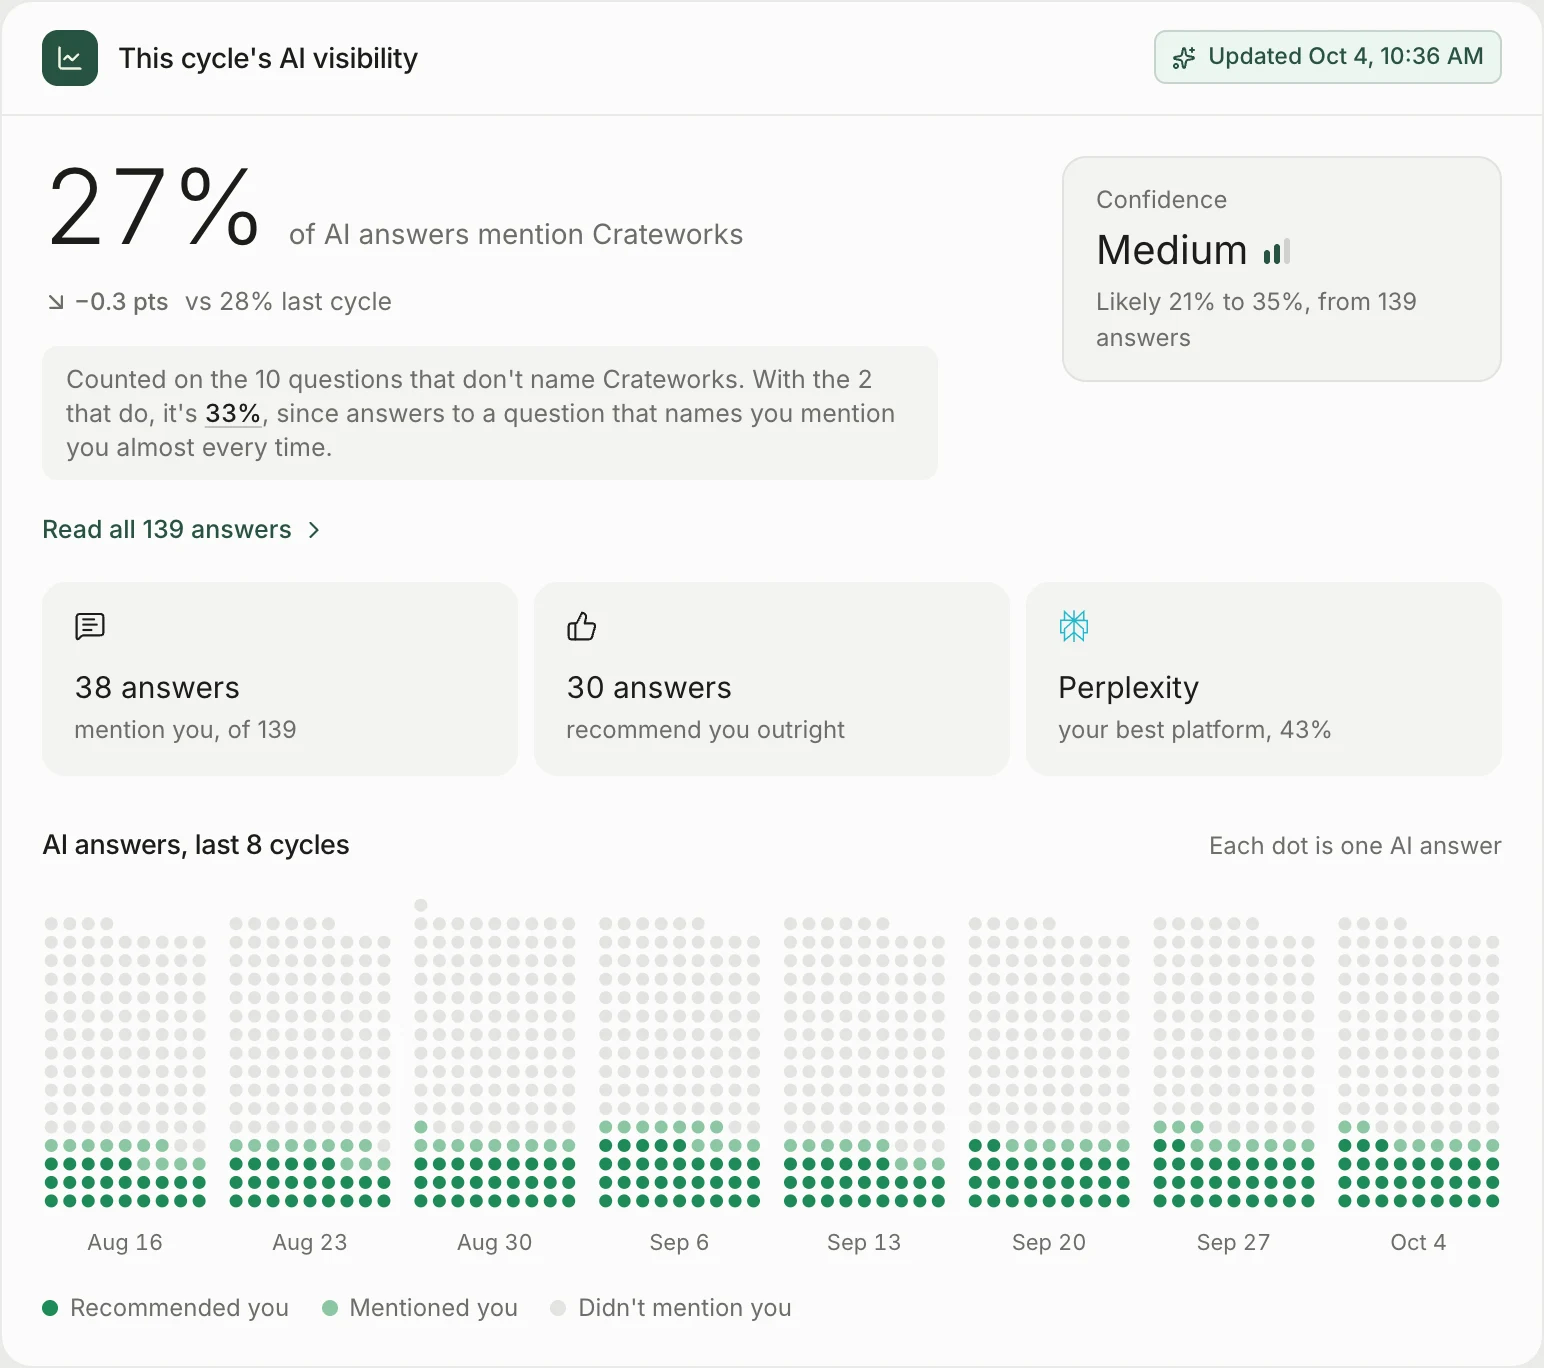
Task: Click the Perplexity logo icon
Action: (1074, 627)
